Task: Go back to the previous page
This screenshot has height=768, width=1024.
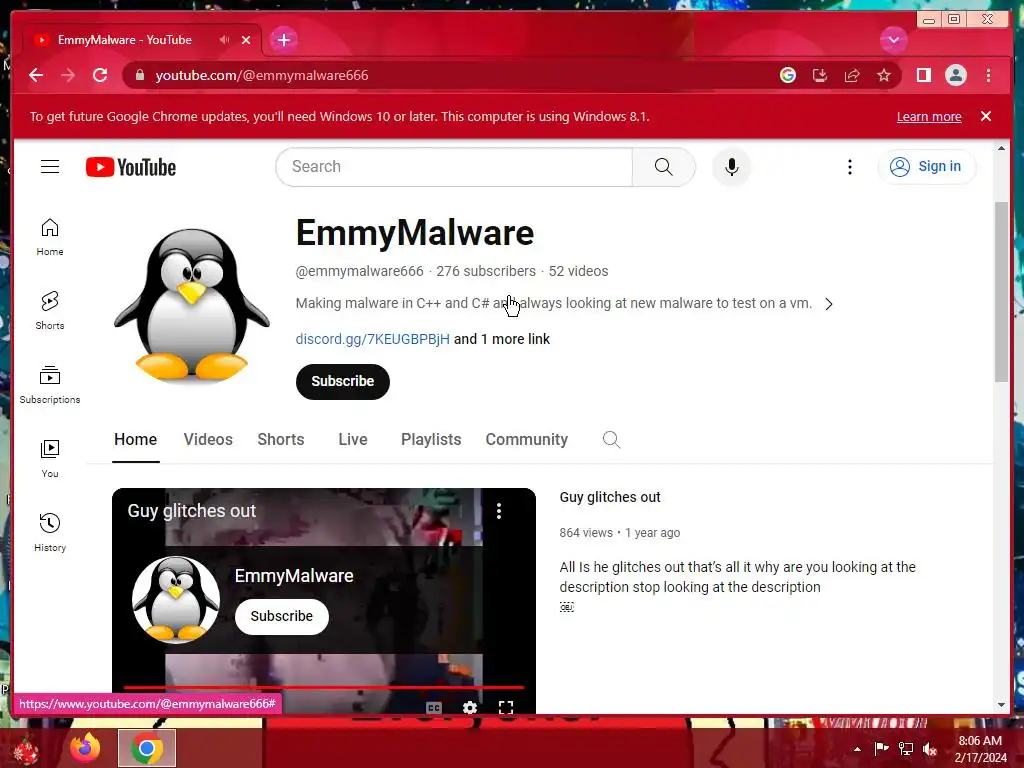Action: pos(36,75)
